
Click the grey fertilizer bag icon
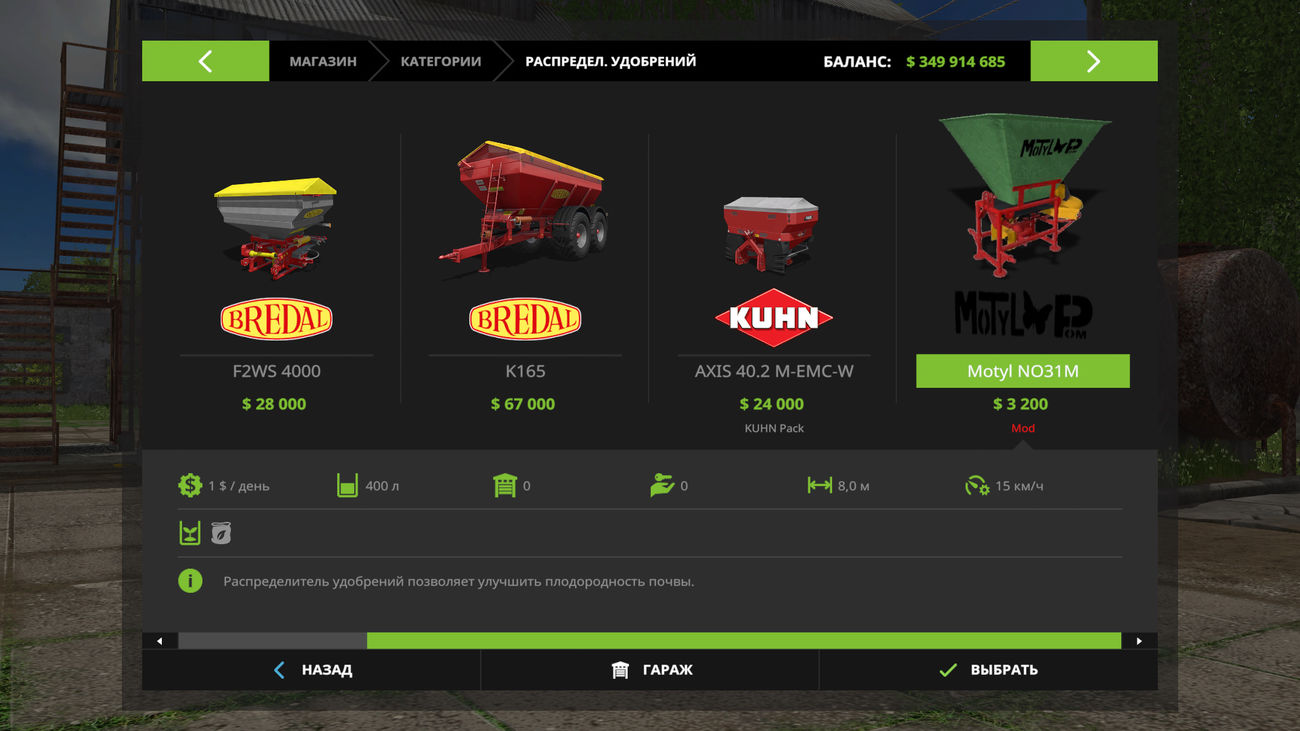221,533
